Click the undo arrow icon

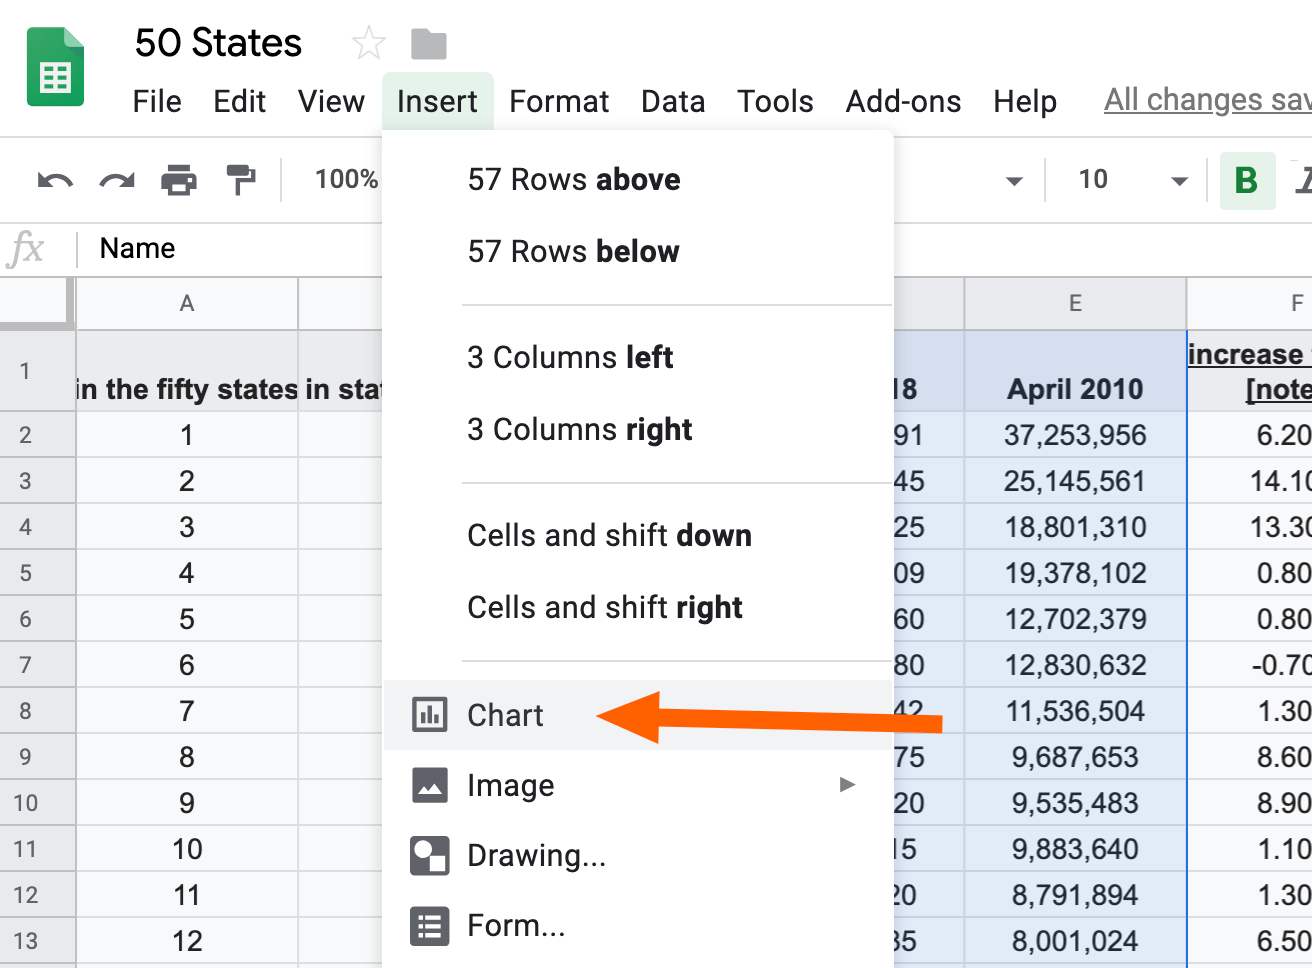[x=55, y=181]
